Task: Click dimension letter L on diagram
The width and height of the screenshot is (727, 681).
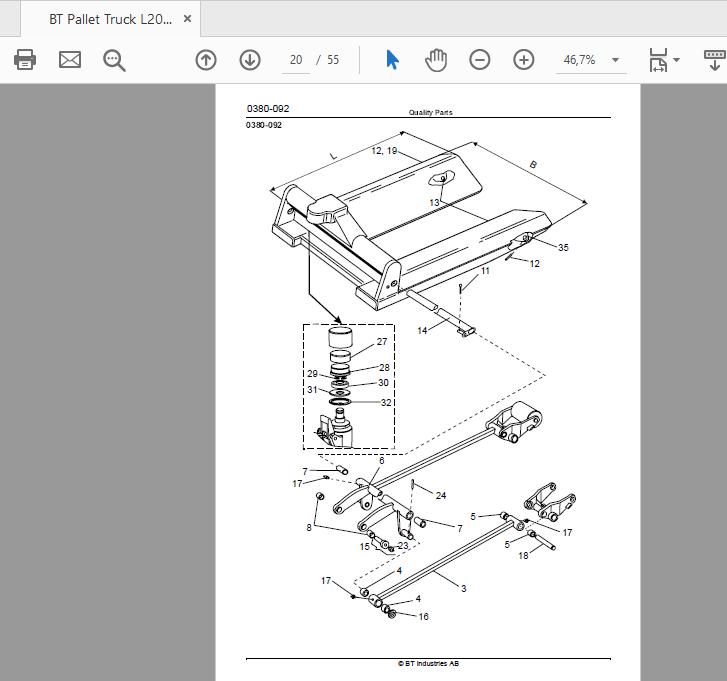Action: tap(334, 156)
